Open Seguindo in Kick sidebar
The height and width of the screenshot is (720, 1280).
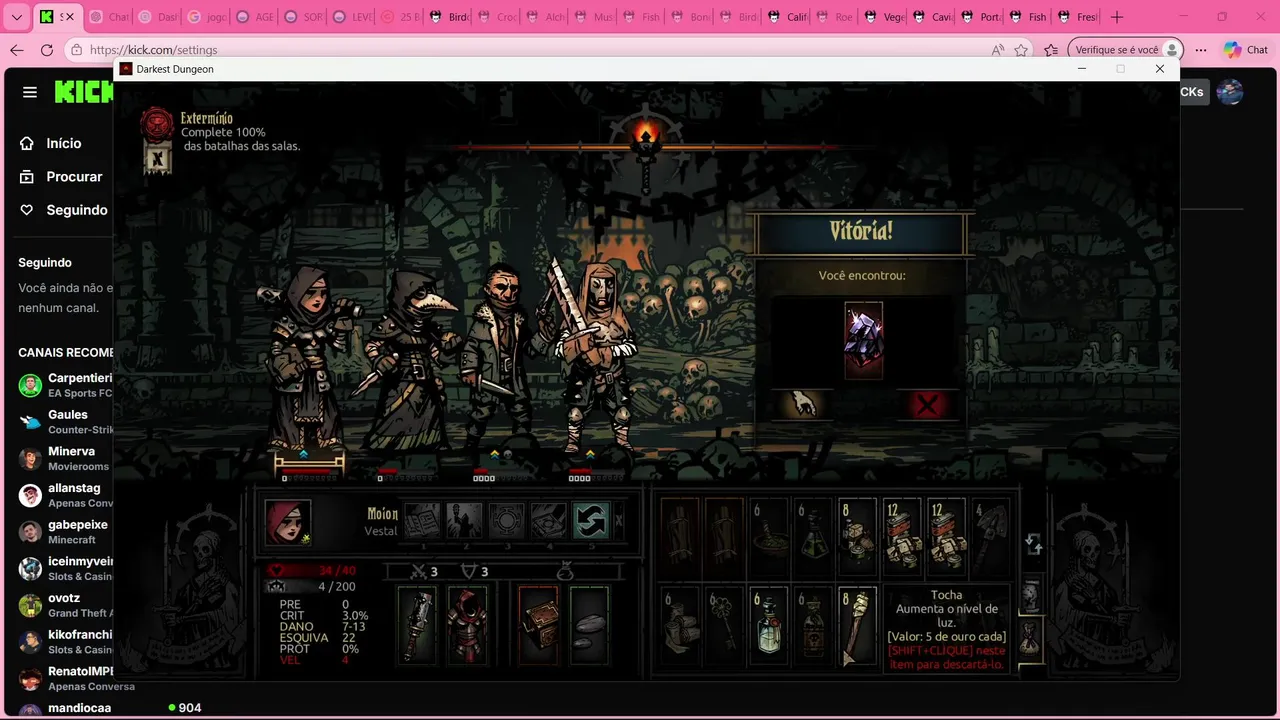tap(77, 210)
